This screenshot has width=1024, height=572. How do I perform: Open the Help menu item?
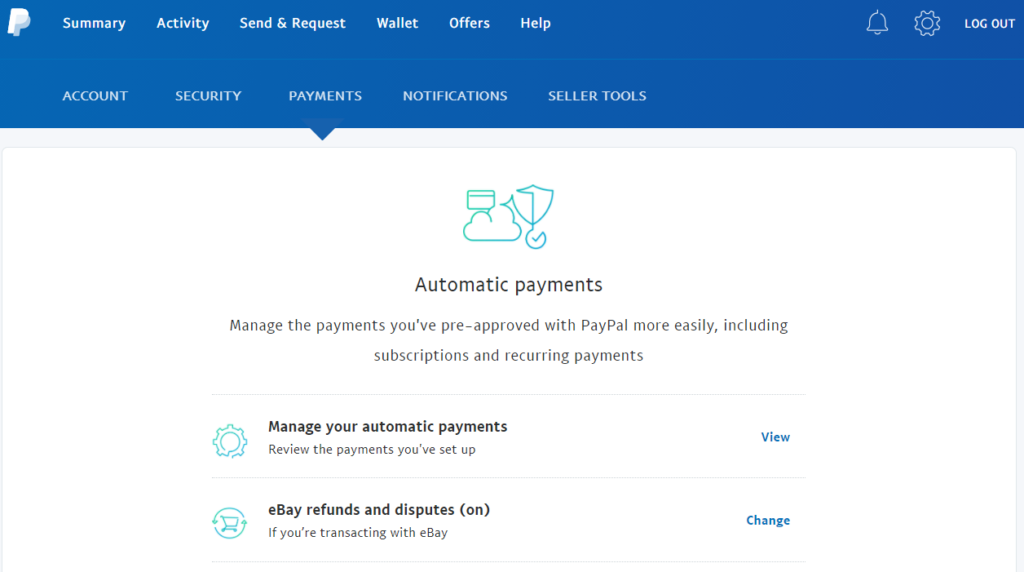[x=536, y=23]
